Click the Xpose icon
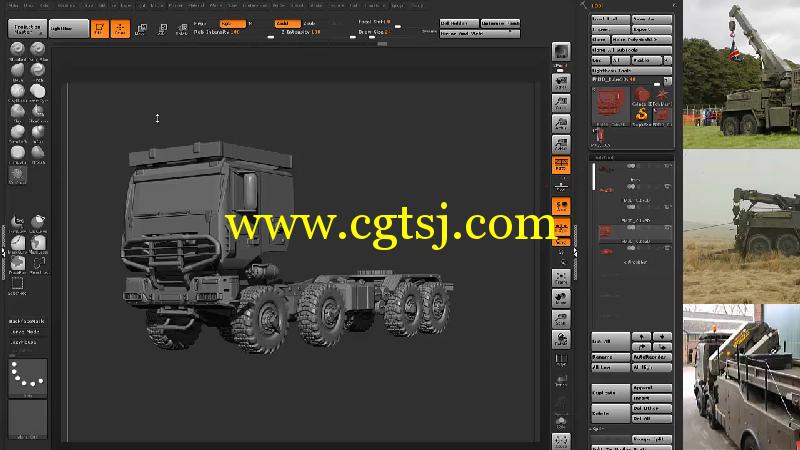 (561, 441)
